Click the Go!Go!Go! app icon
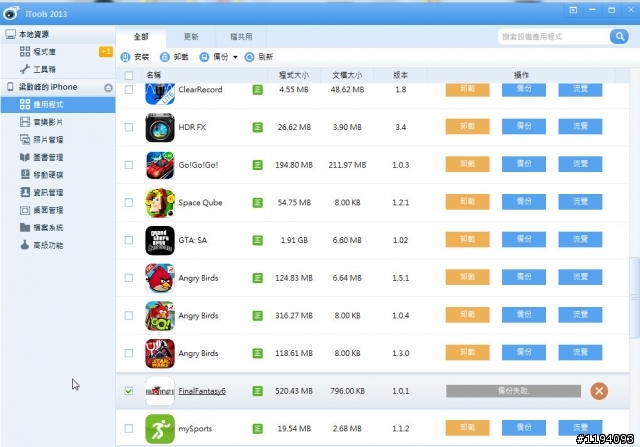Screen dimensions: 640x447 tap(160, 165)
